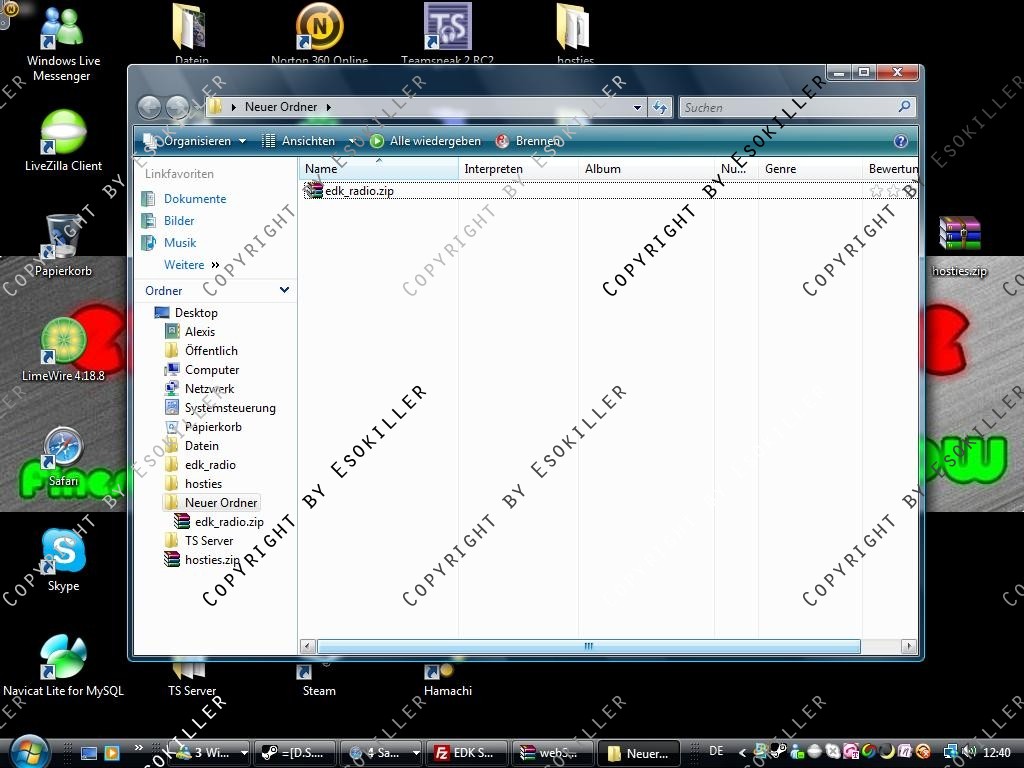Click the Brennen toolbar button
The height and width of the screenshot is (768, 1024).
tap(528, 142)
